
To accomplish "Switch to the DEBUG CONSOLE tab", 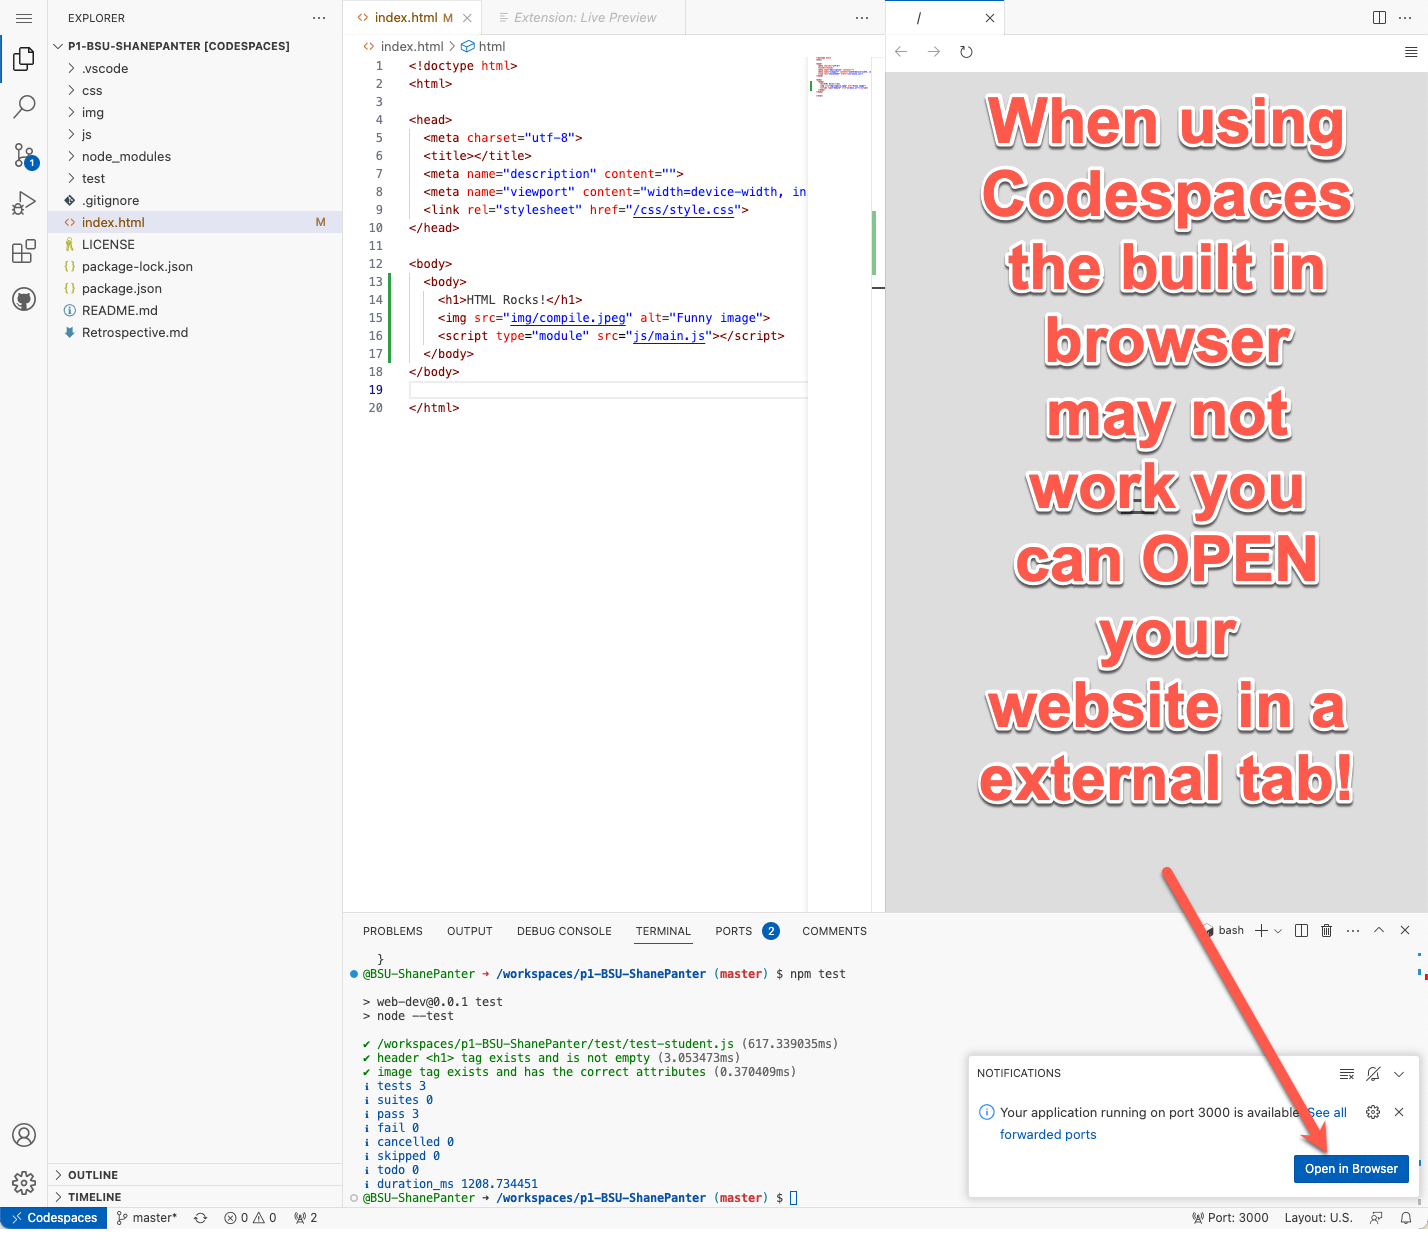I will click(x=564, y=931).
